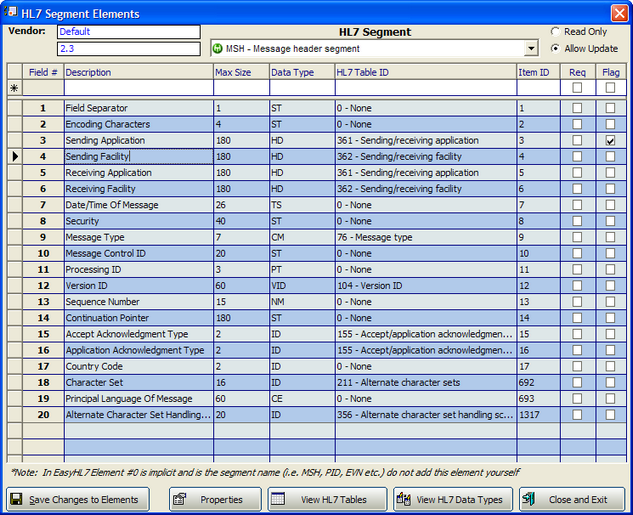Click the Processing ID description cell

tap(139, 269)
